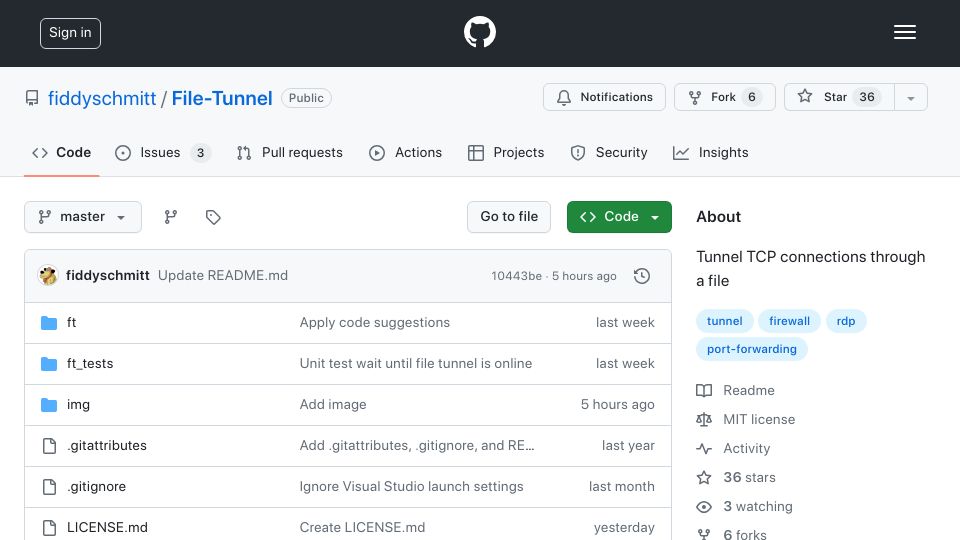The image size is (960, 540).
Task: Select the firewall topic tag
Action: pos(789,321)
